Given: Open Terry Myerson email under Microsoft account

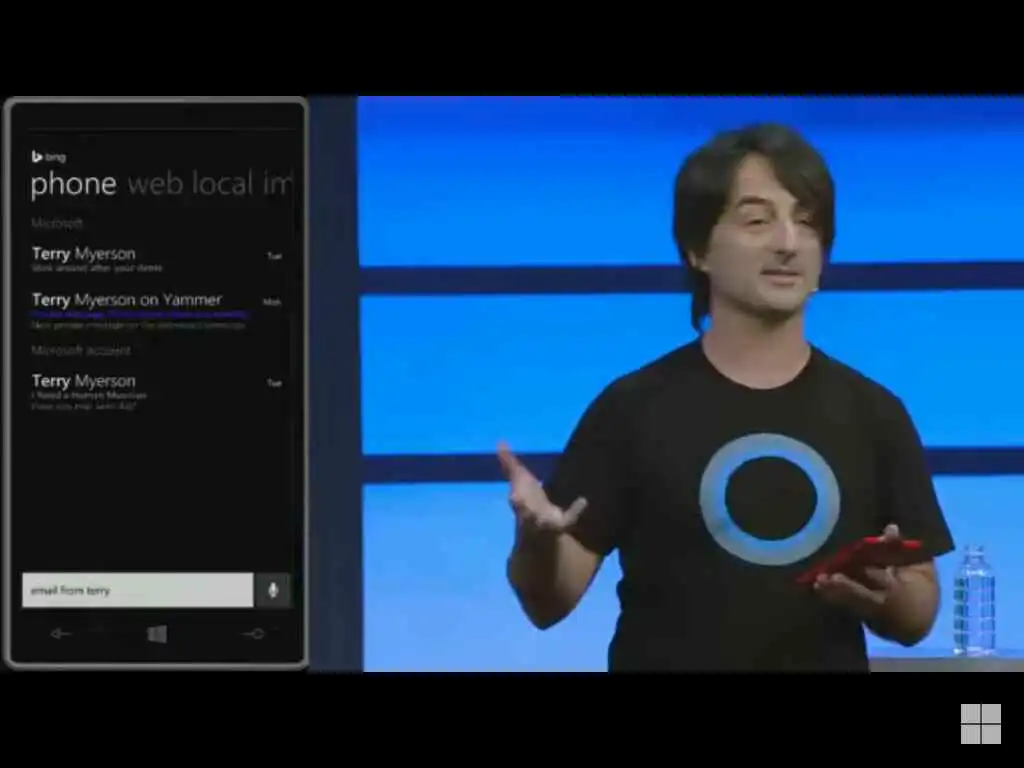Looking at the screenshot, I should 157,392.
